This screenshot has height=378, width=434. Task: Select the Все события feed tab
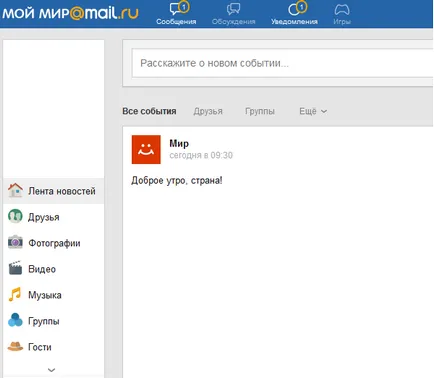[149, 111]
